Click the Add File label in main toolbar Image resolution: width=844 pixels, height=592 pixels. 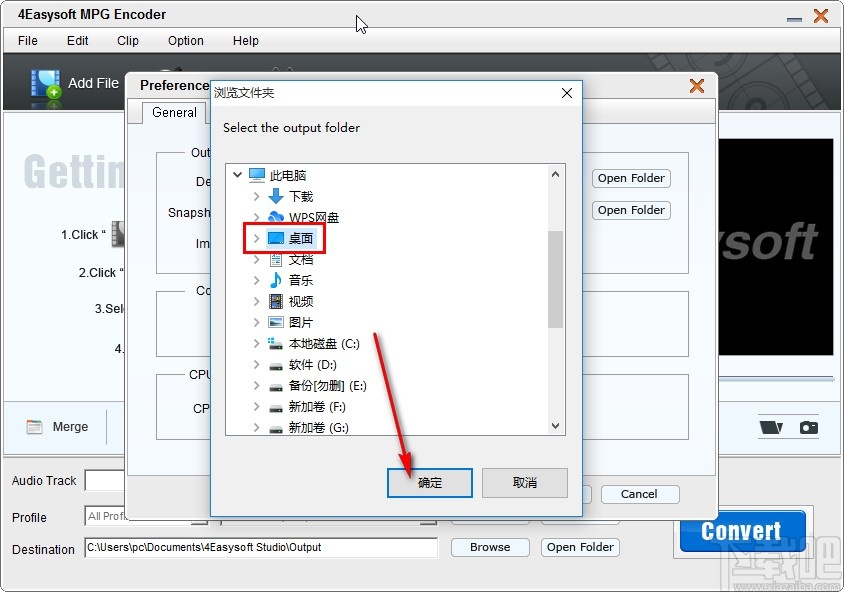tap(93, 83)
